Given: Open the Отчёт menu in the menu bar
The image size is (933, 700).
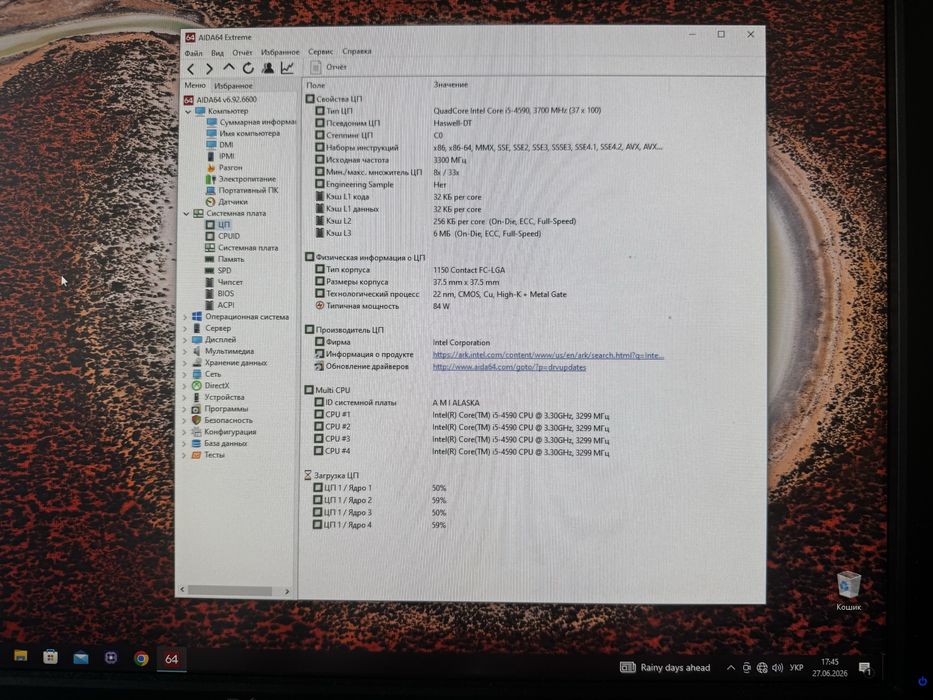Looking at the screenshot, I should 242,52.
